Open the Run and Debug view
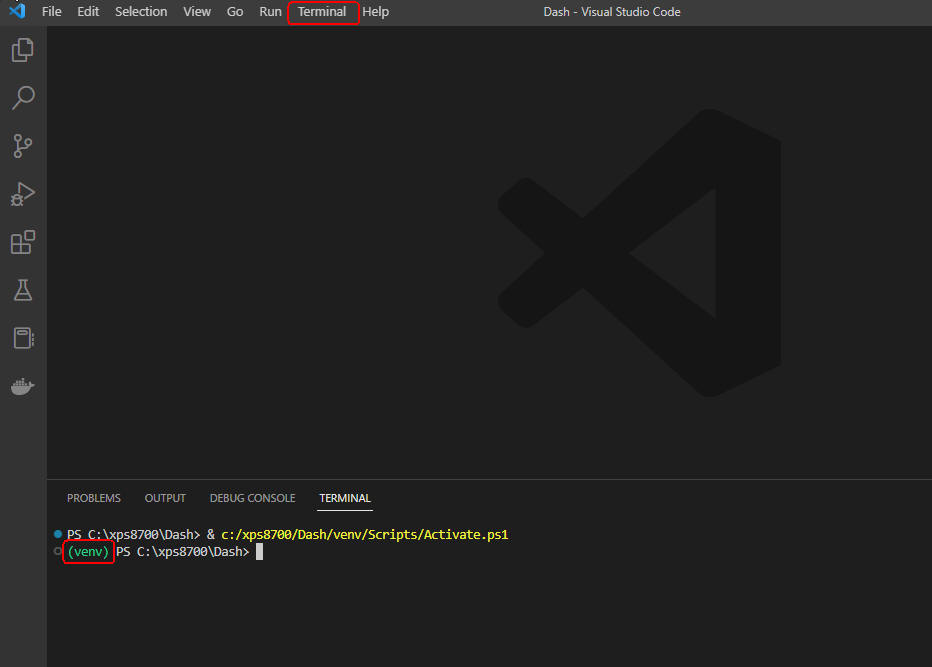 click(x=23, y=194)
